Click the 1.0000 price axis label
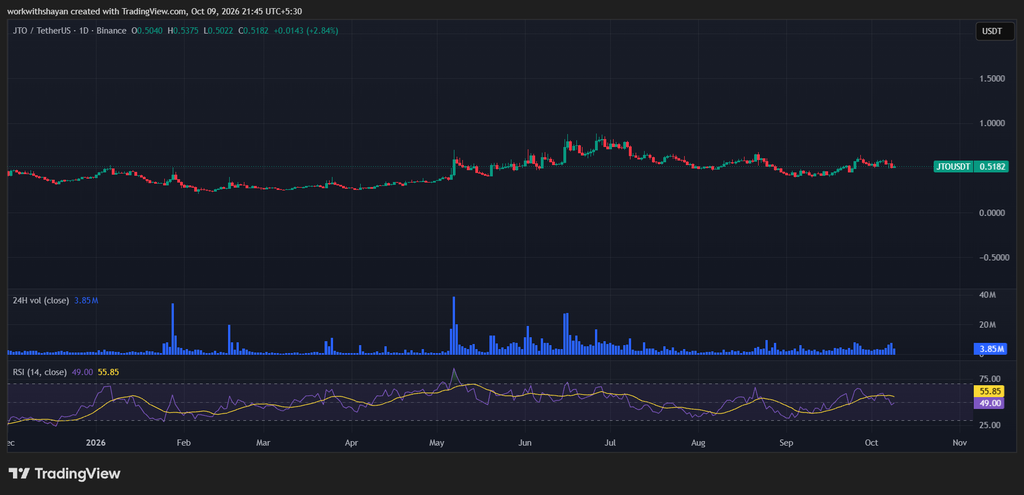This screenshot has height=495, width=1024. [x=991, y=123]
